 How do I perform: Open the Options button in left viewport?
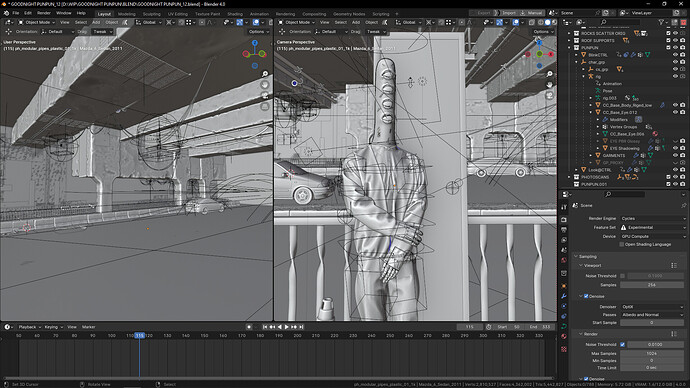[258, 32]
